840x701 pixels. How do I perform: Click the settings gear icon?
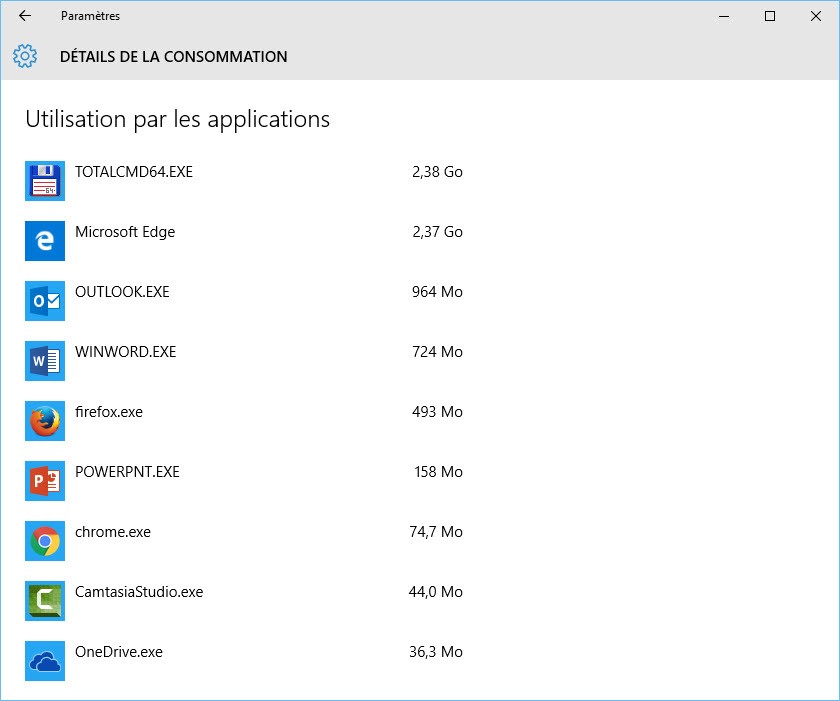coord(25,56)
